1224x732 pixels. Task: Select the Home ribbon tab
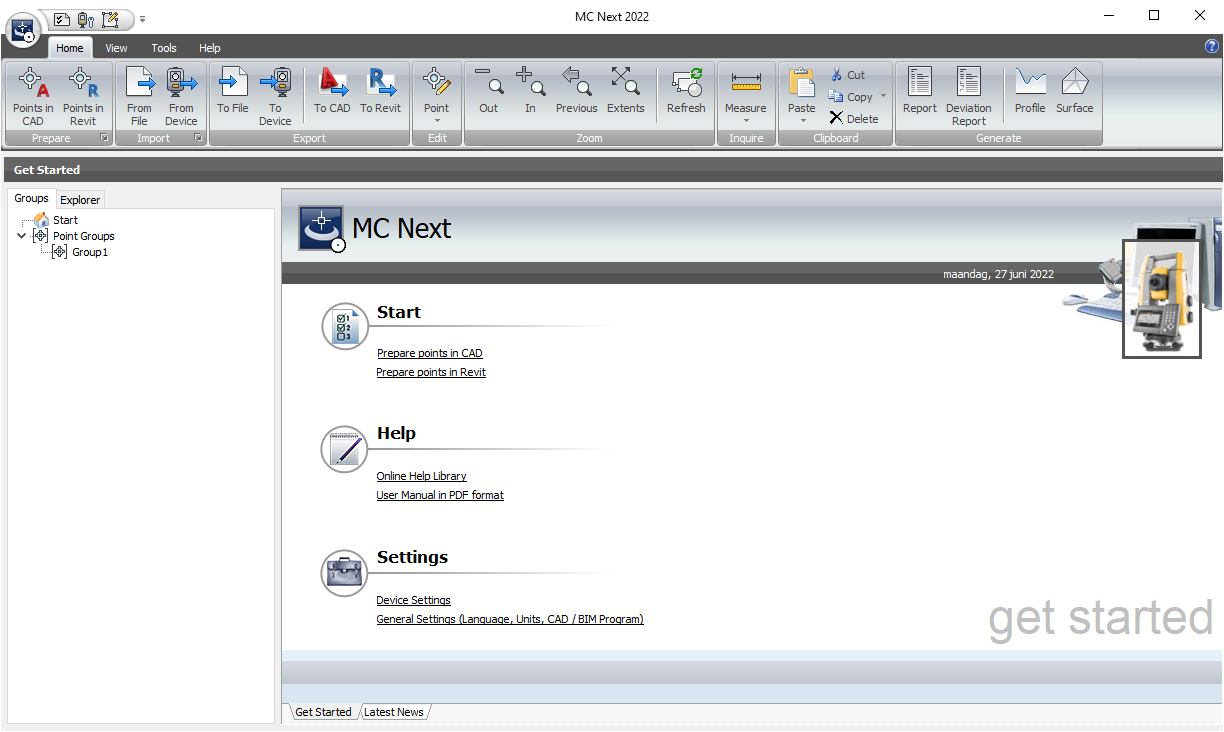tap(70, 48)
